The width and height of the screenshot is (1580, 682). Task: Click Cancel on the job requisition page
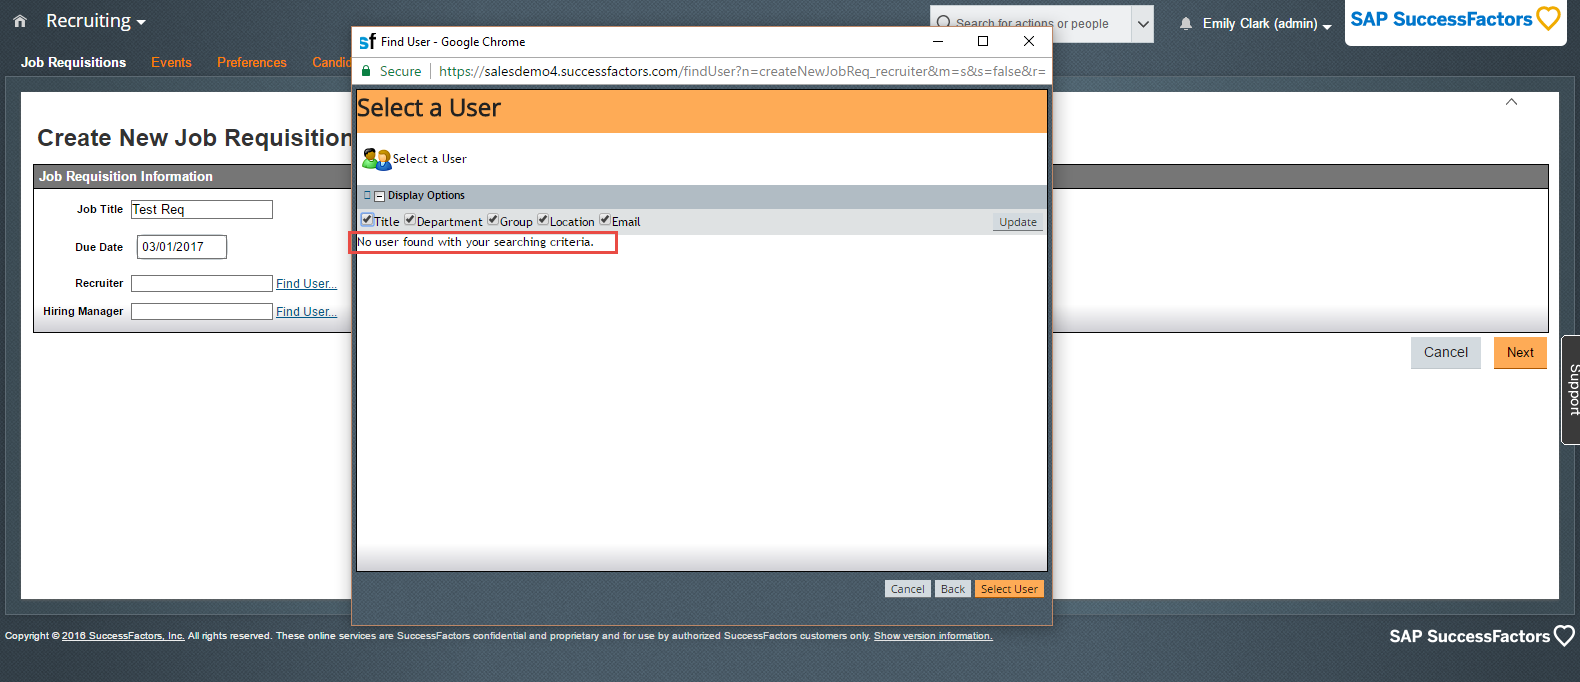pyautogui.click(x=1446, y=352)
